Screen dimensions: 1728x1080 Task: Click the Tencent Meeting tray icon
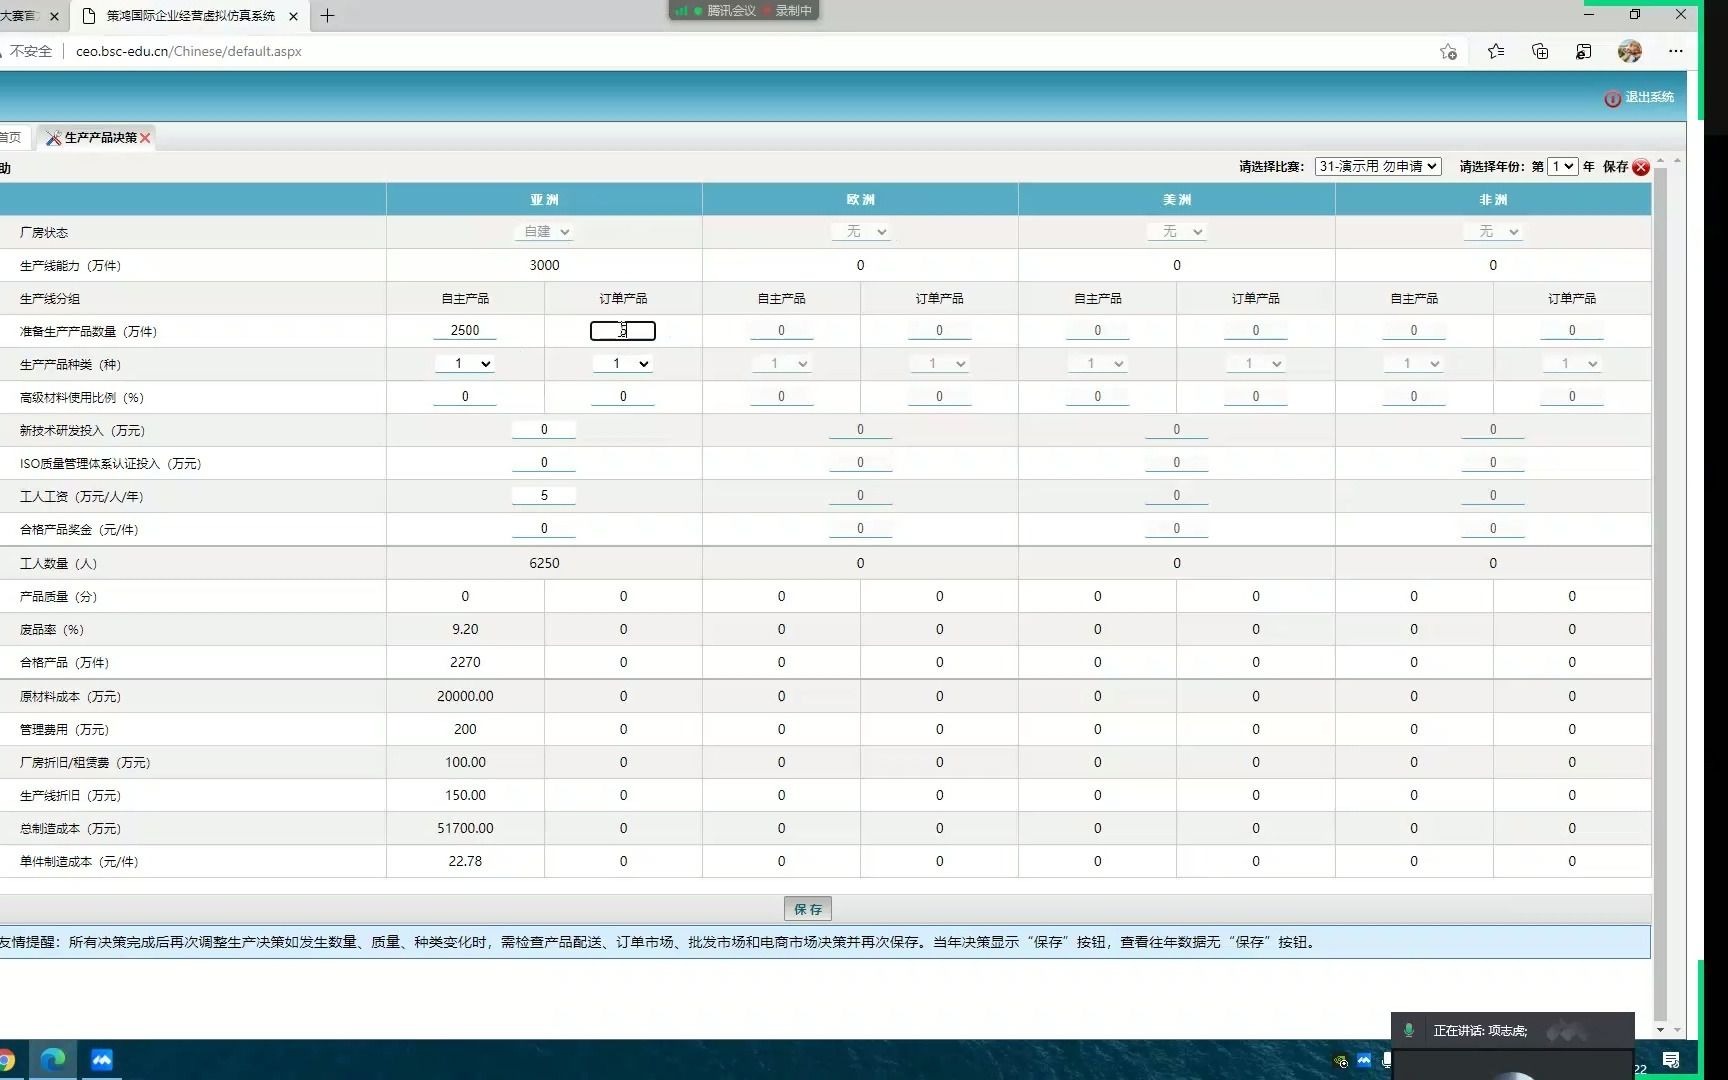click(1364, 1061)
